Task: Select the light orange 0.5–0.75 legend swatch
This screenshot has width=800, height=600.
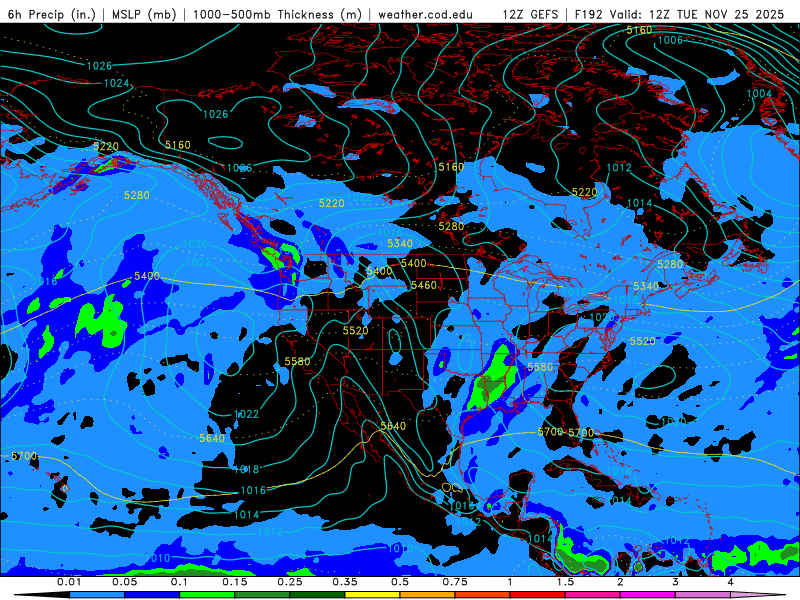Action: (x=428, y=595)
